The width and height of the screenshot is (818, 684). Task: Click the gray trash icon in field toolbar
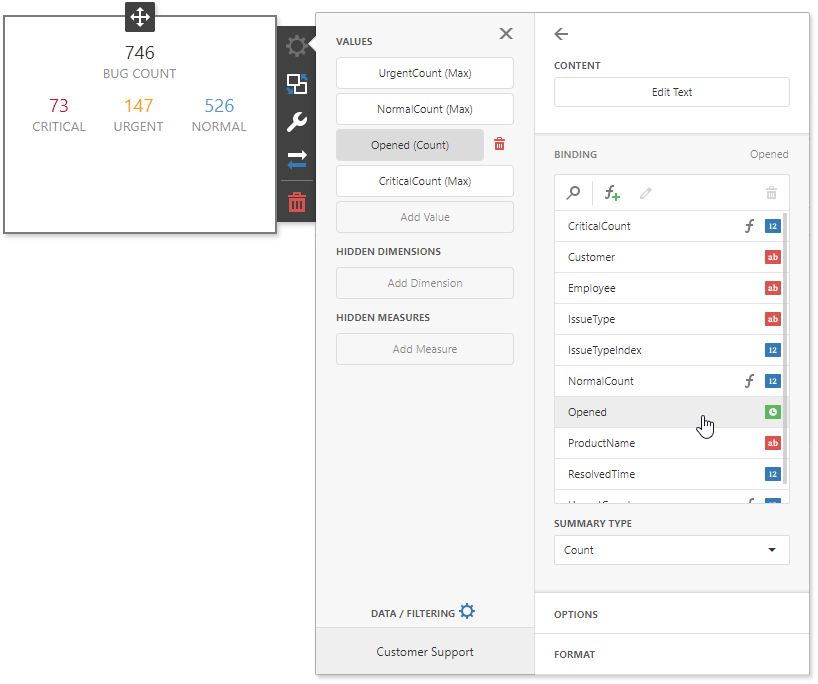771,193
